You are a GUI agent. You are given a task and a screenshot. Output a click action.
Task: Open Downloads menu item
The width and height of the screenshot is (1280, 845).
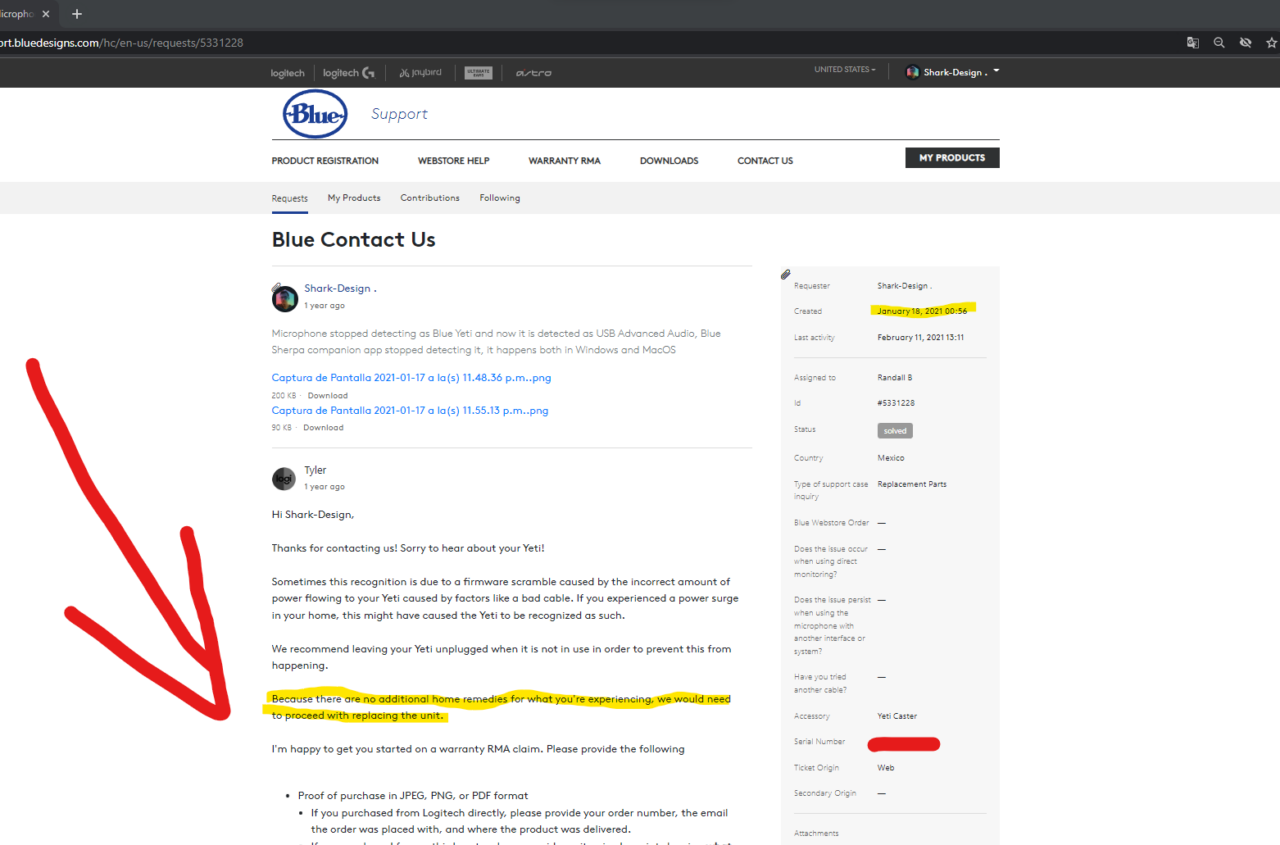(669, 161)
